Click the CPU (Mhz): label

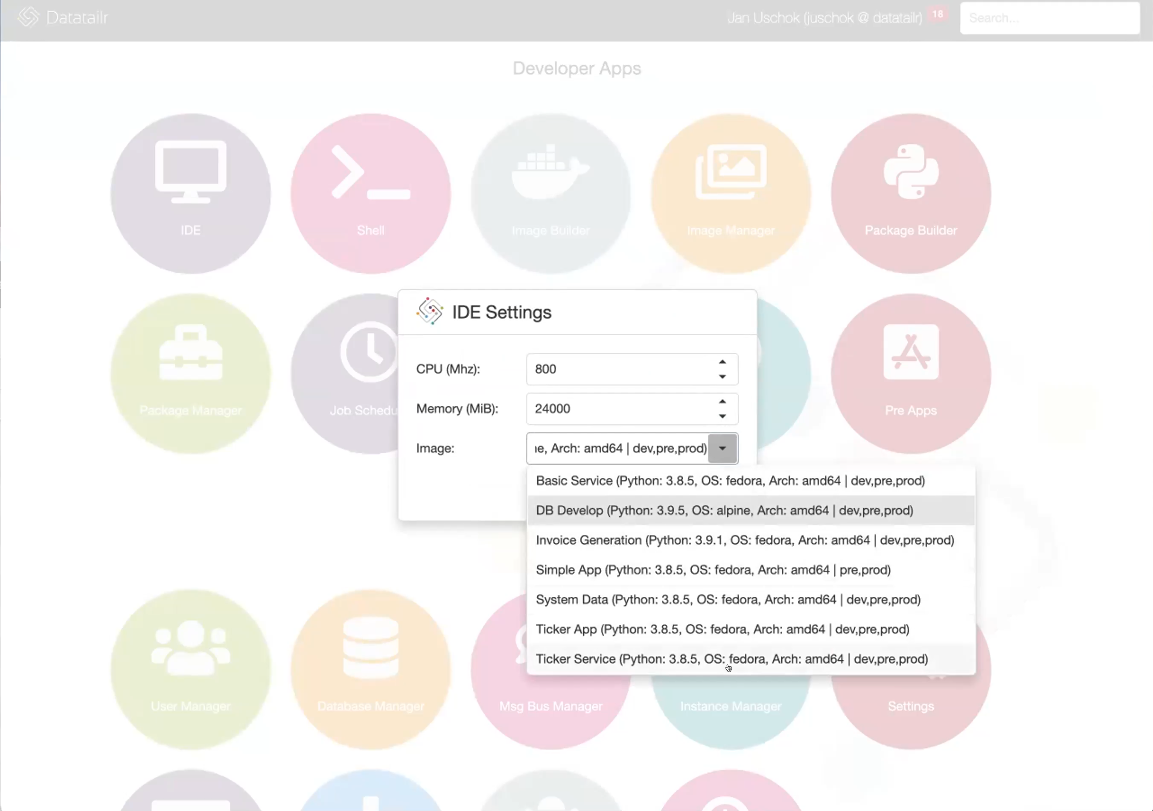(448, 369)
